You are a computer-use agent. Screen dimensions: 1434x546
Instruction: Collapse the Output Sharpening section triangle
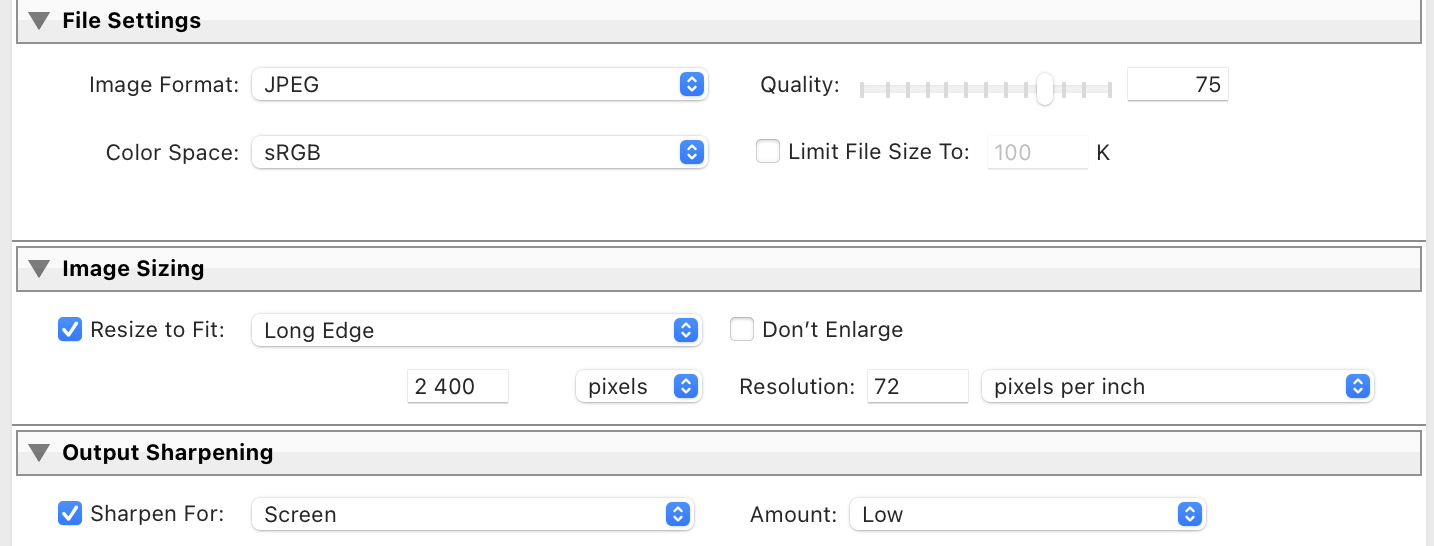pos(39,452)
